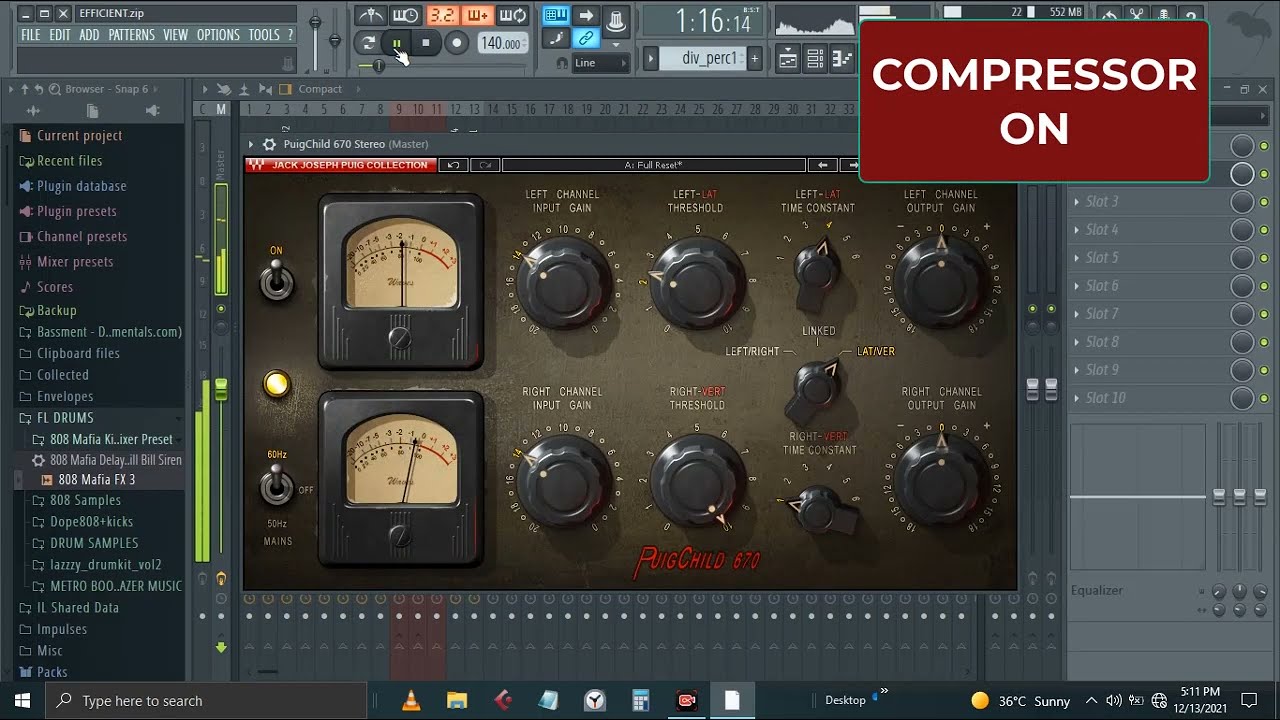Show browser all files tab icon
This screenshot has height=720, width=1280.
coord(93,111)
